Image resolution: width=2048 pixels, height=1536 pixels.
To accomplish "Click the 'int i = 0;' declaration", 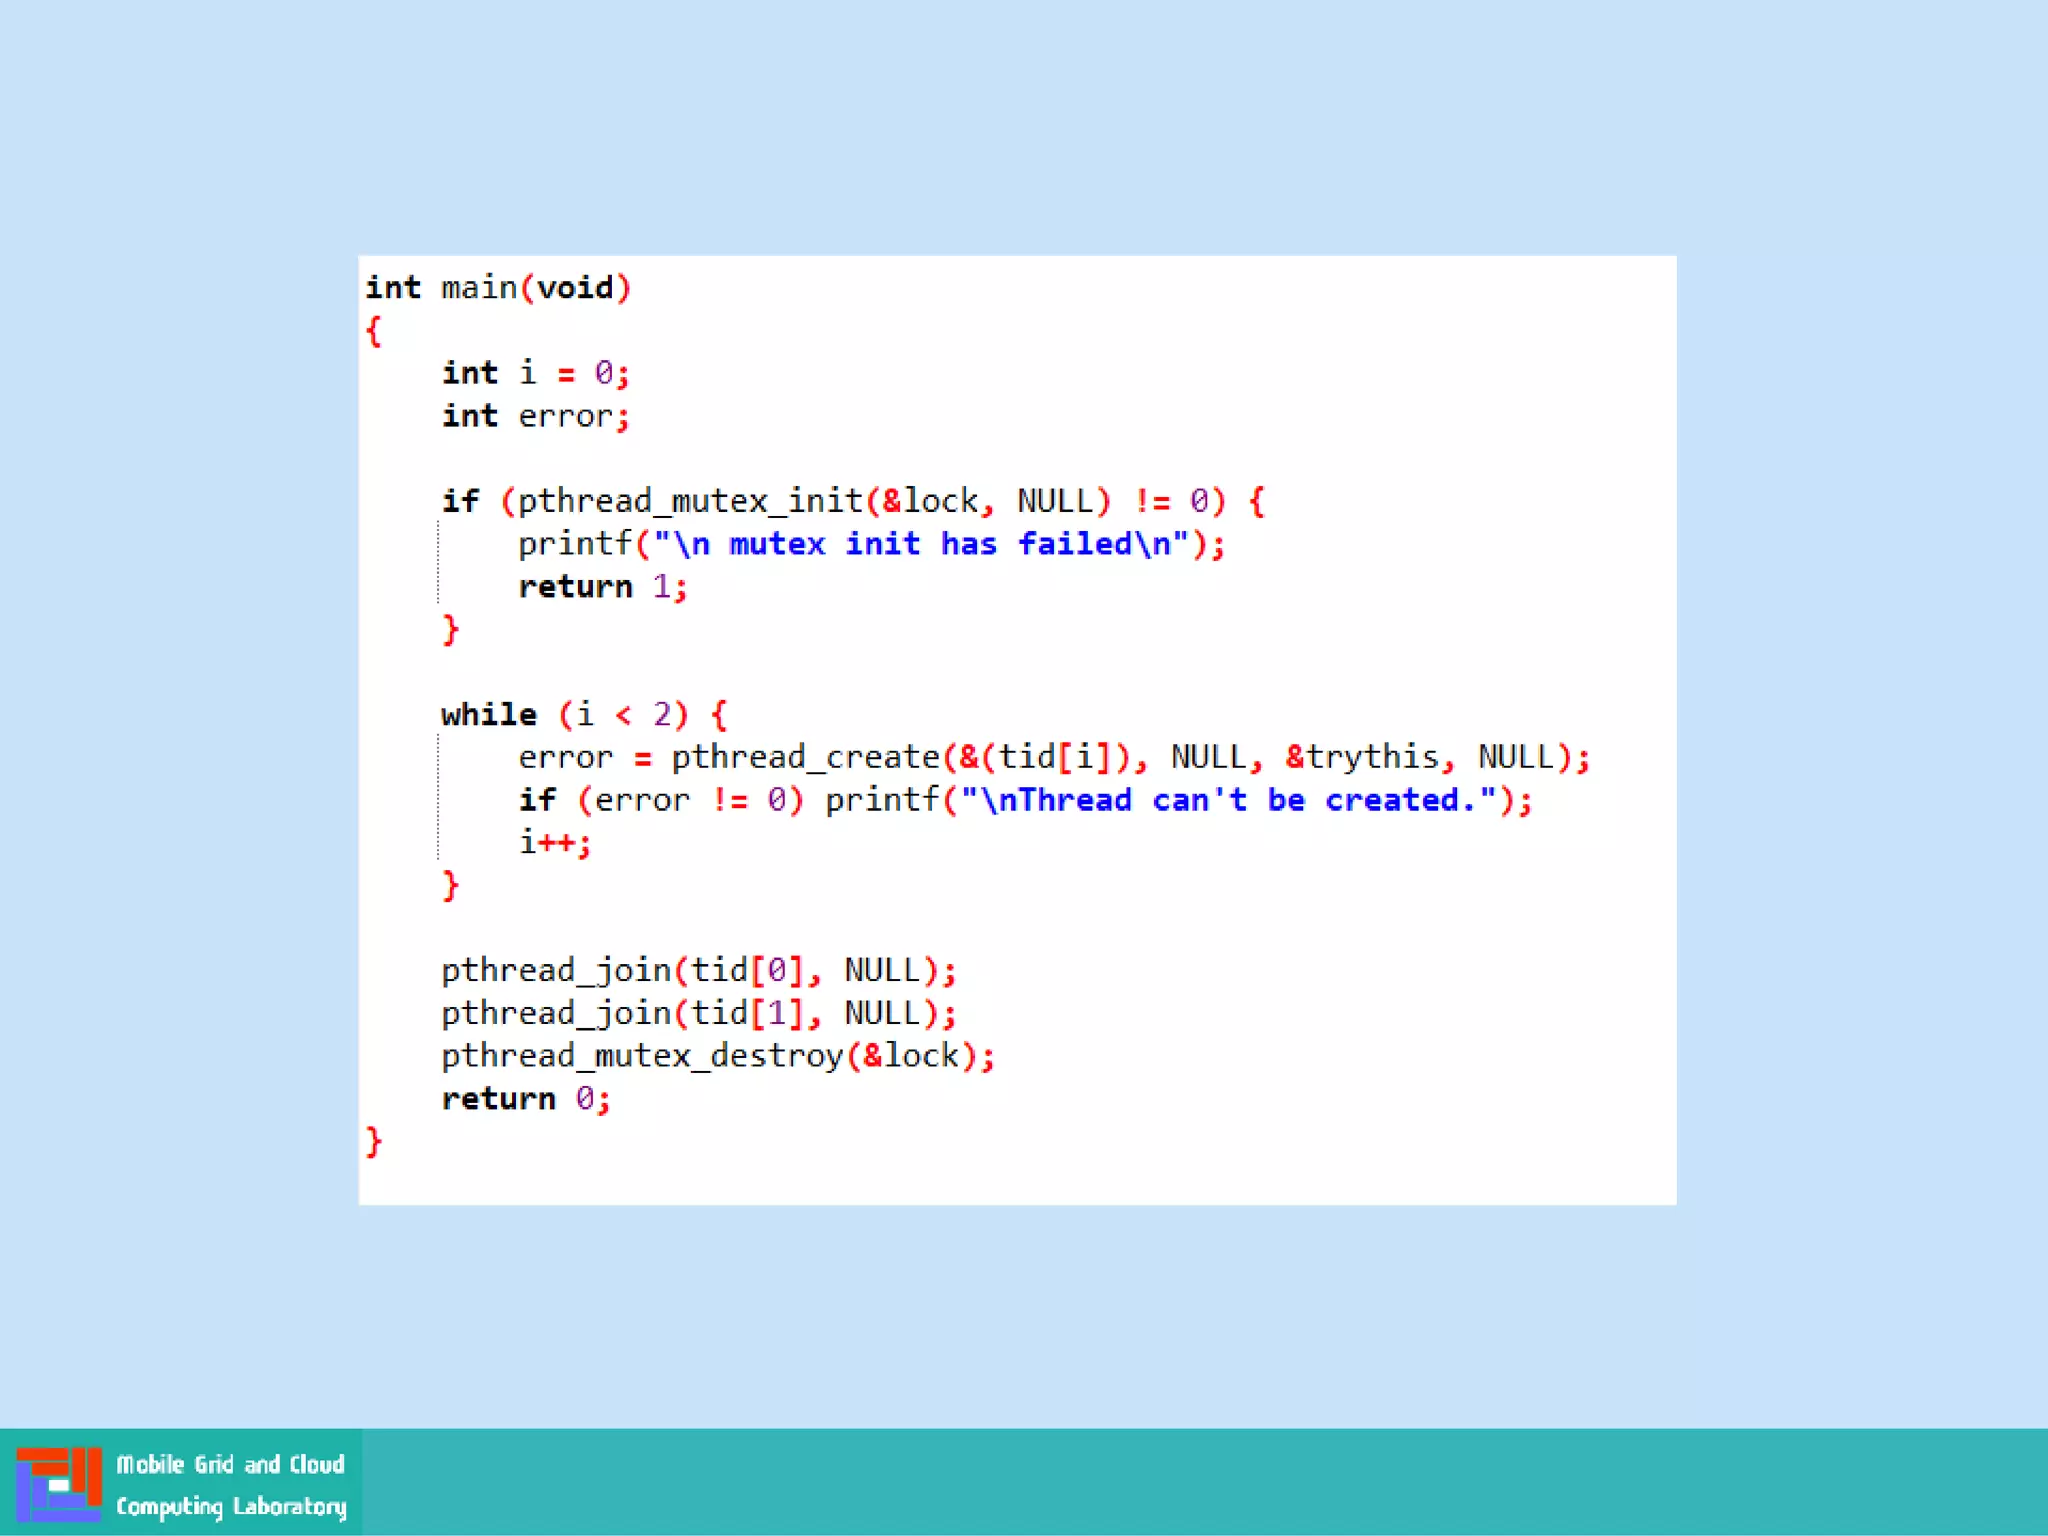I will click(x=535, y=373).
